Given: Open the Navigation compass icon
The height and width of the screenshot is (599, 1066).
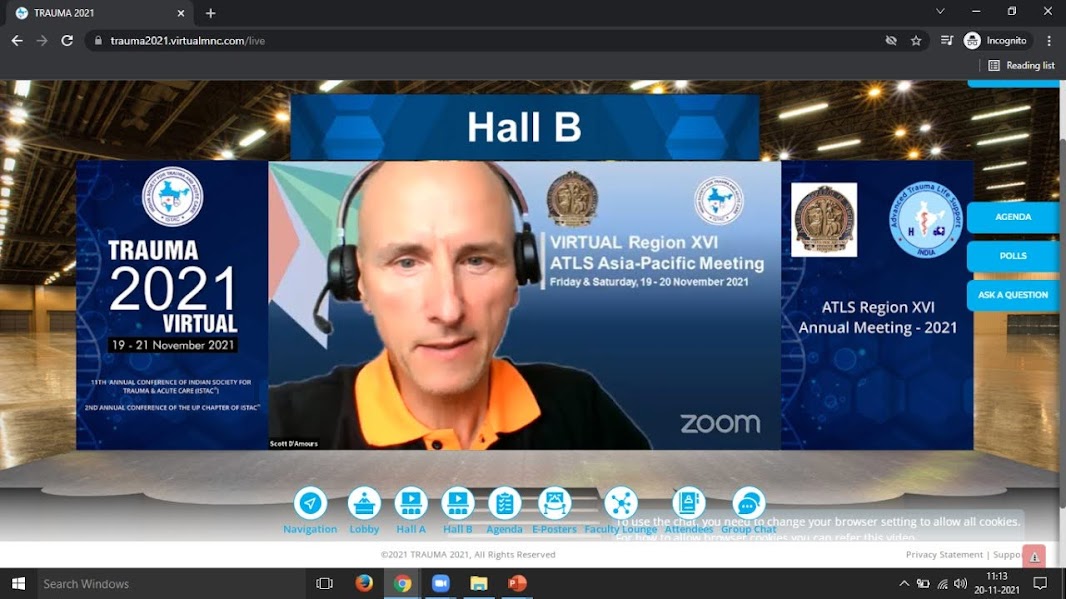Looking at the screenshot, I should click(x=310, y=503).
